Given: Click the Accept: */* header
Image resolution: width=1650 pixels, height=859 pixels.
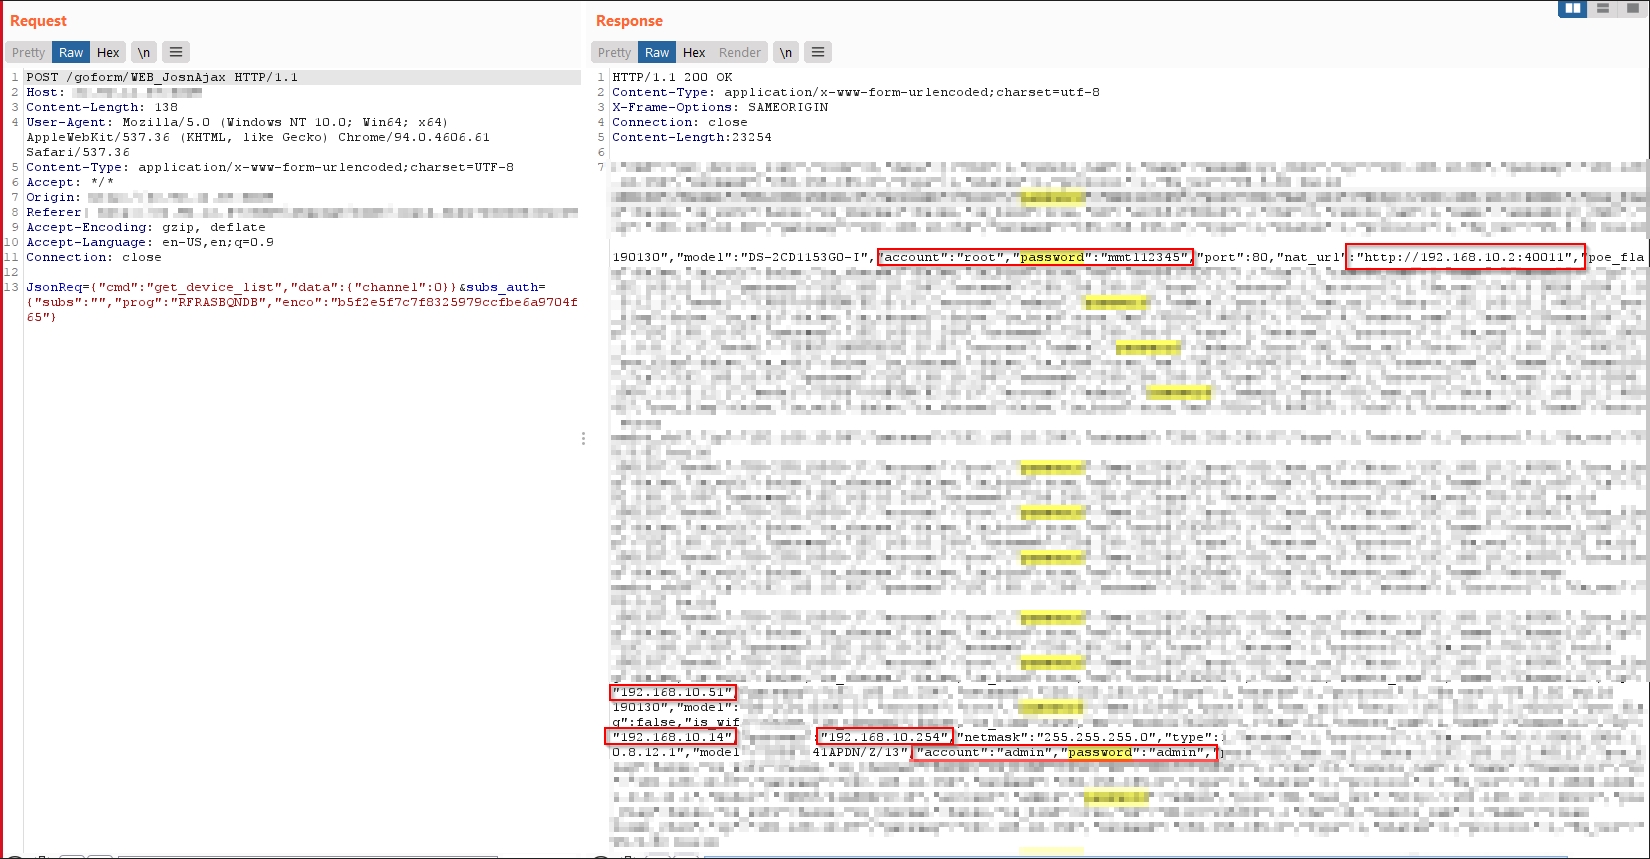Looking at the screenshot, I should 70,182.
